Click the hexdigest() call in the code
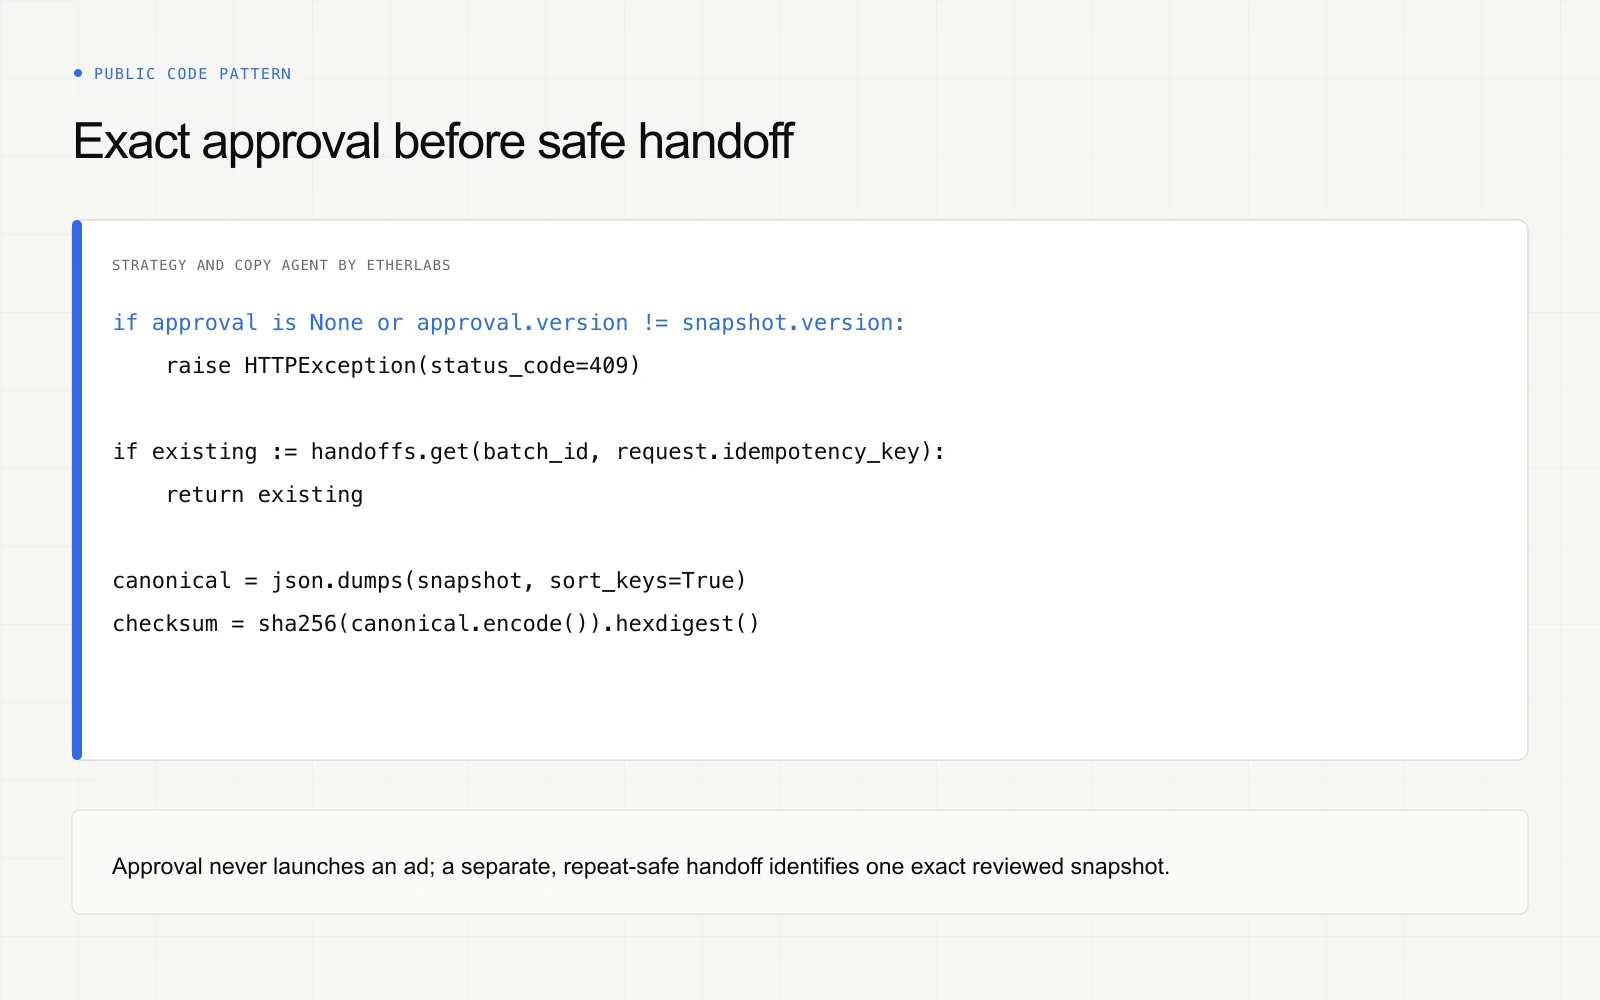The height and width of the screenshot is (1000, 1600). 687,624
